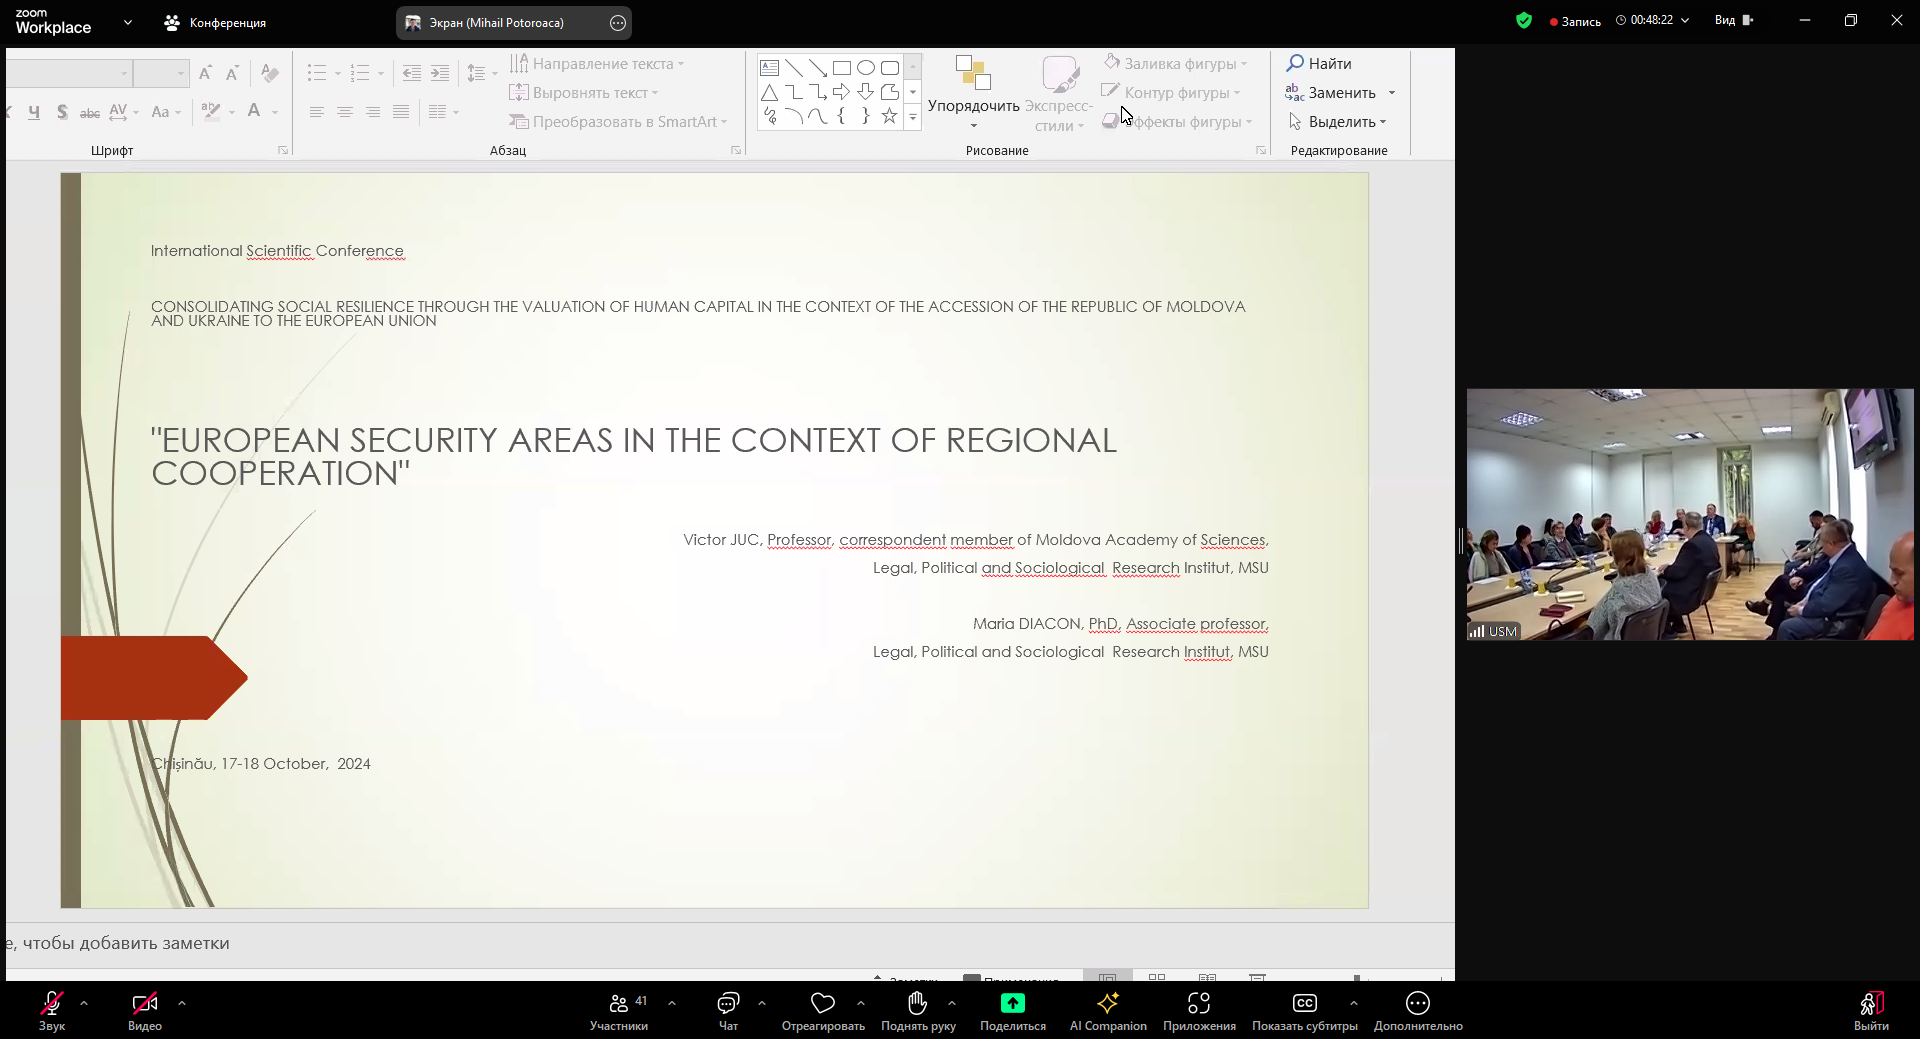Click the bulleted list icon
Image resolution: width=1920 pixels, height=1040 pixels.
pos(317,73)
